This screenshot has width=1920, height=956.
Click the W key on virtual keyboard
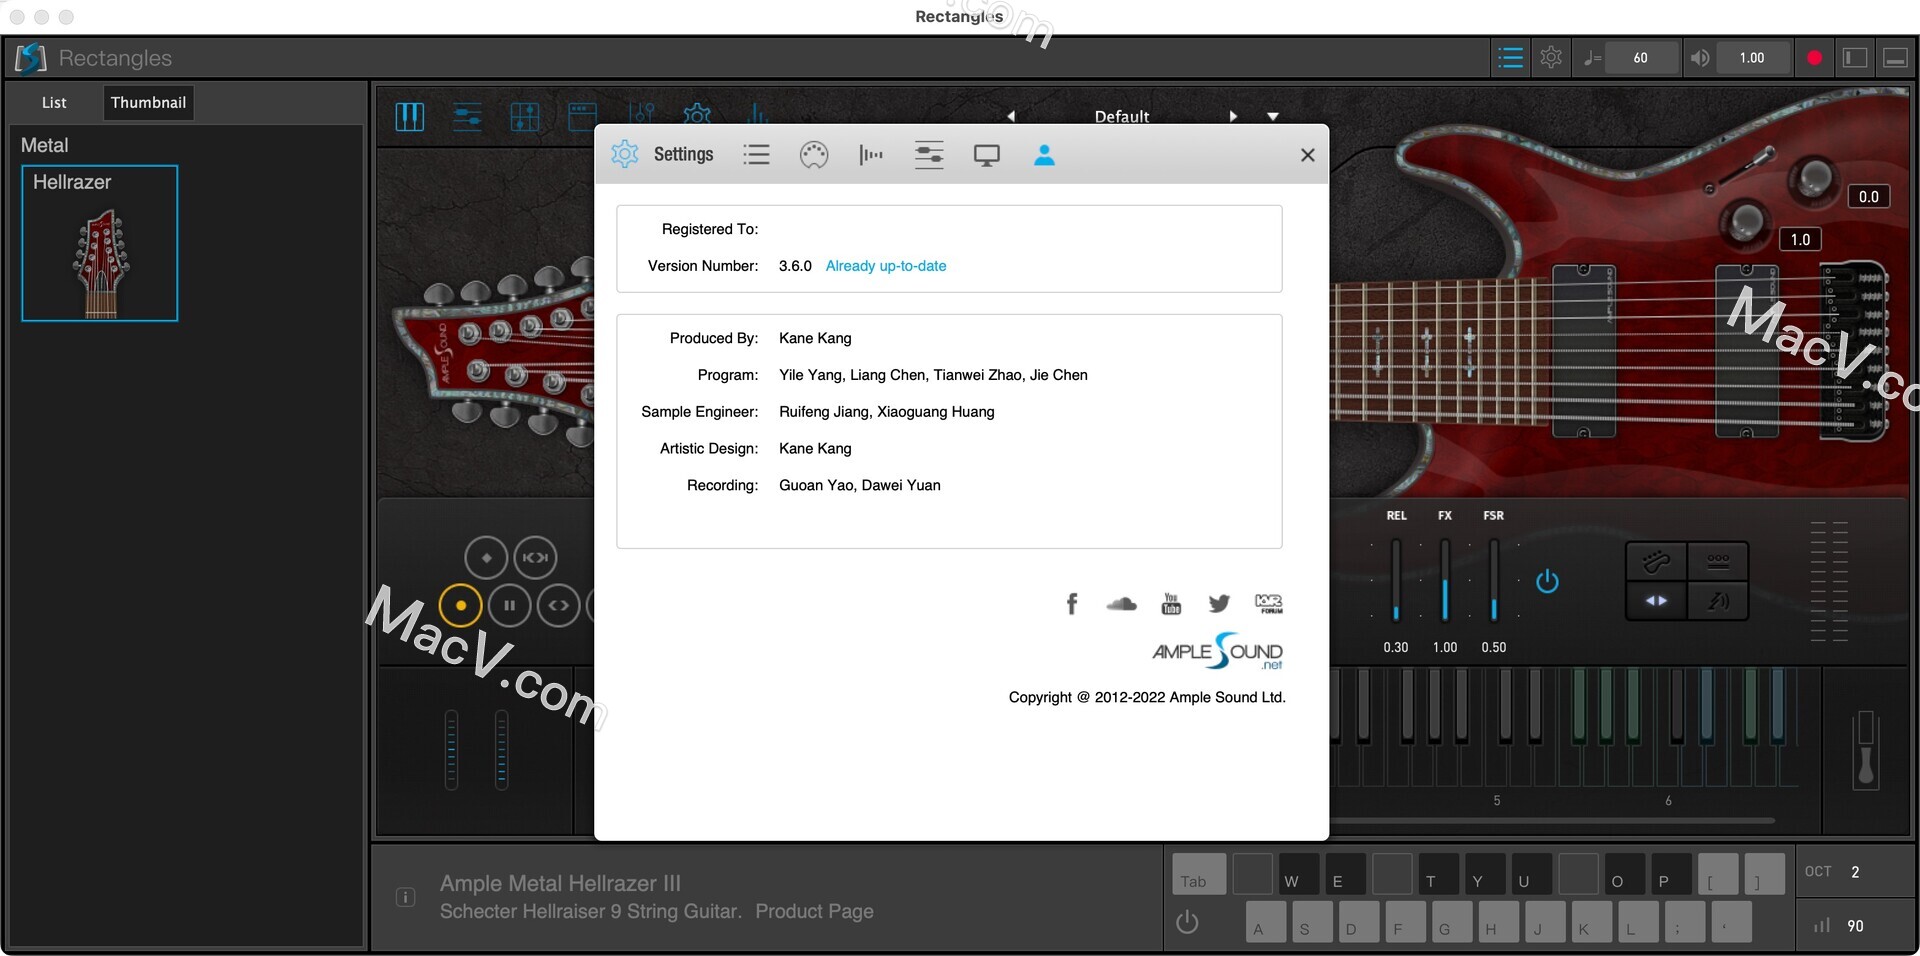point(1299,874)
